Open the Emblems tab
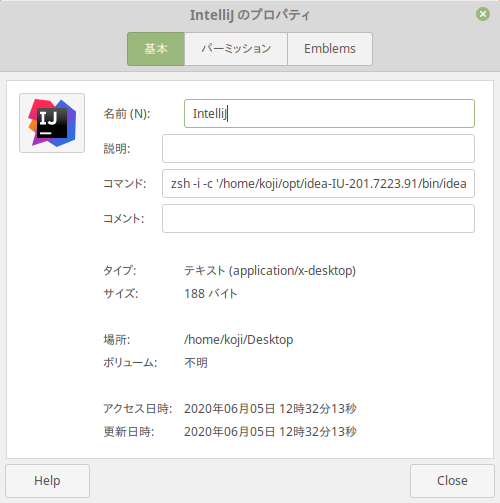The height and width of the screenshot is (503, 500). 330,49
